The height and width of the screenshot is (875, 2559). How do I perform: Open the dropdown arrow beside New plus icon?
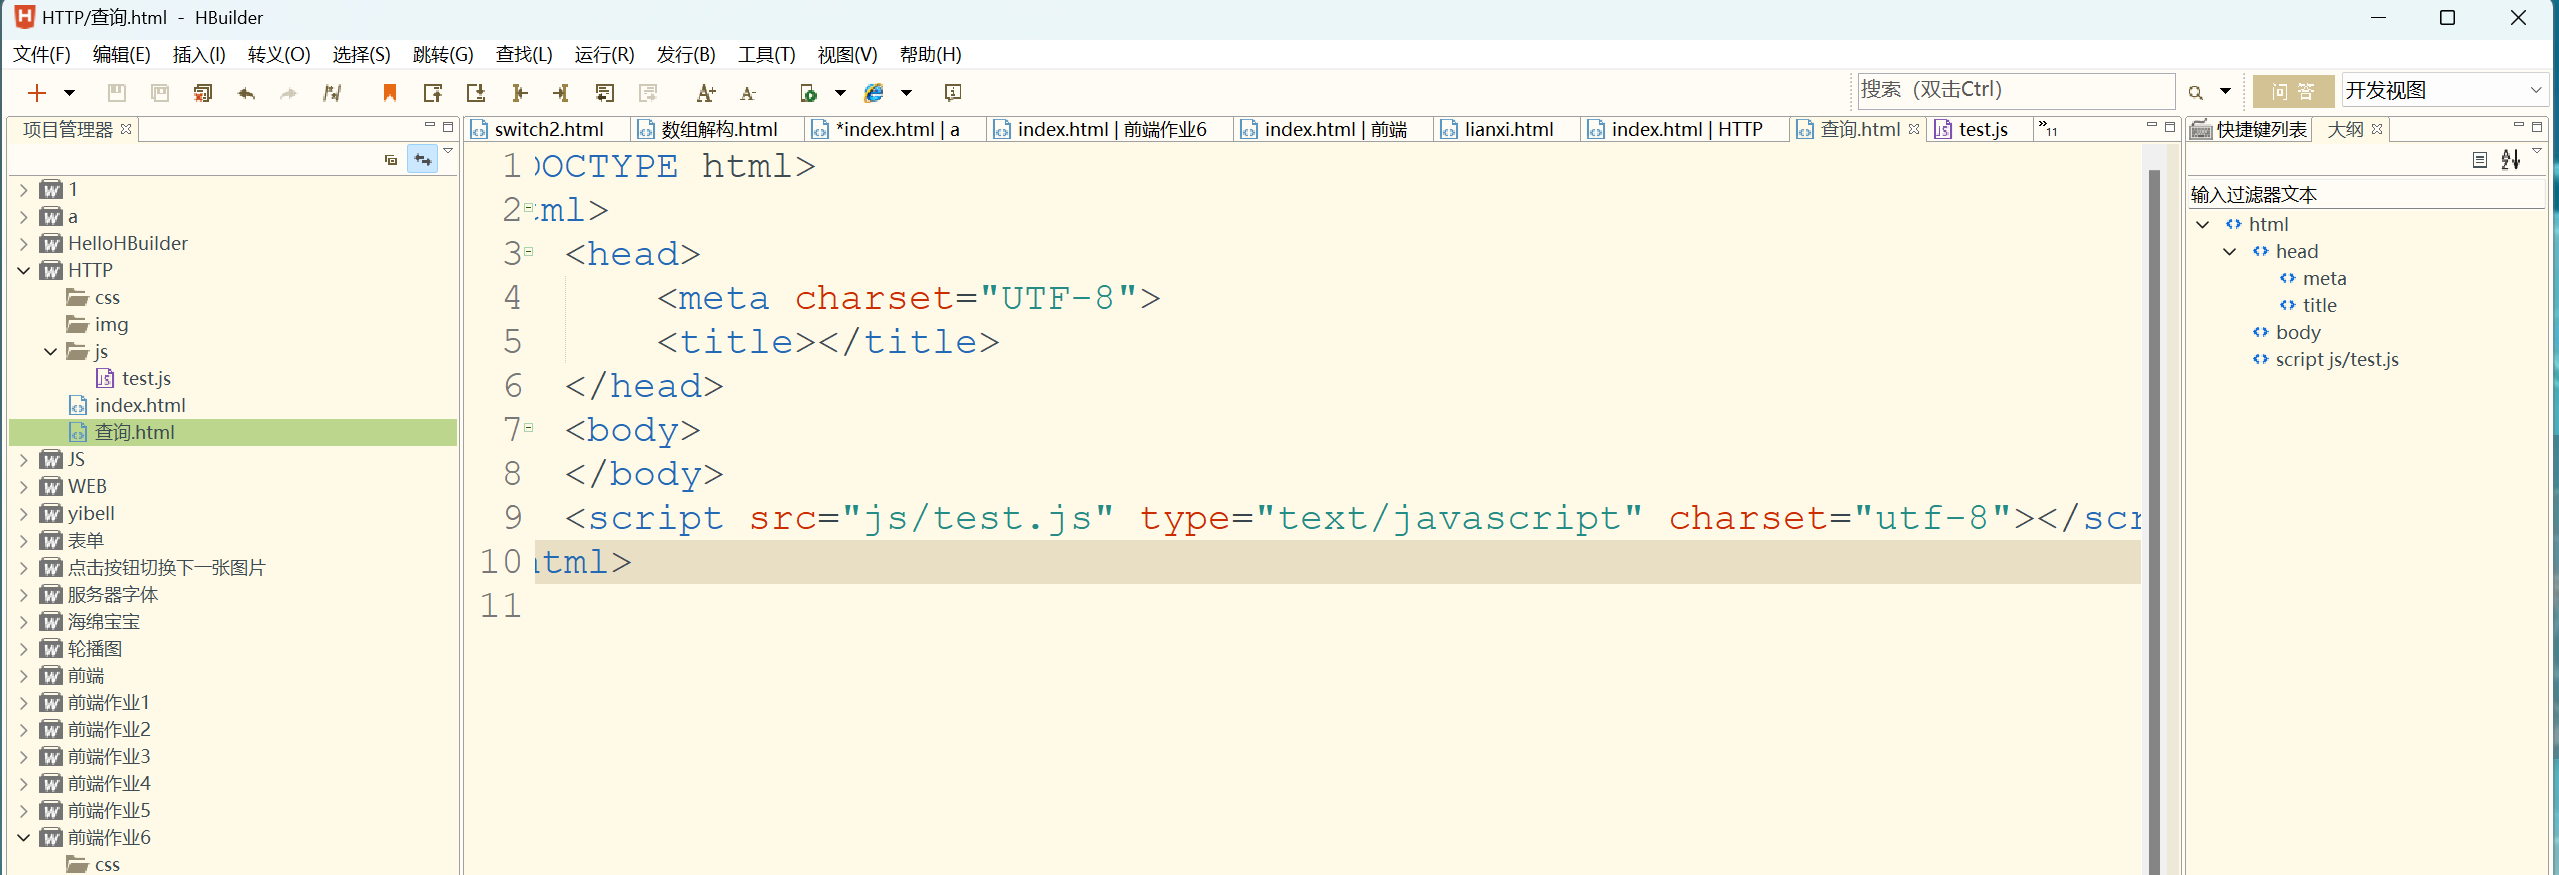[69, 93]
